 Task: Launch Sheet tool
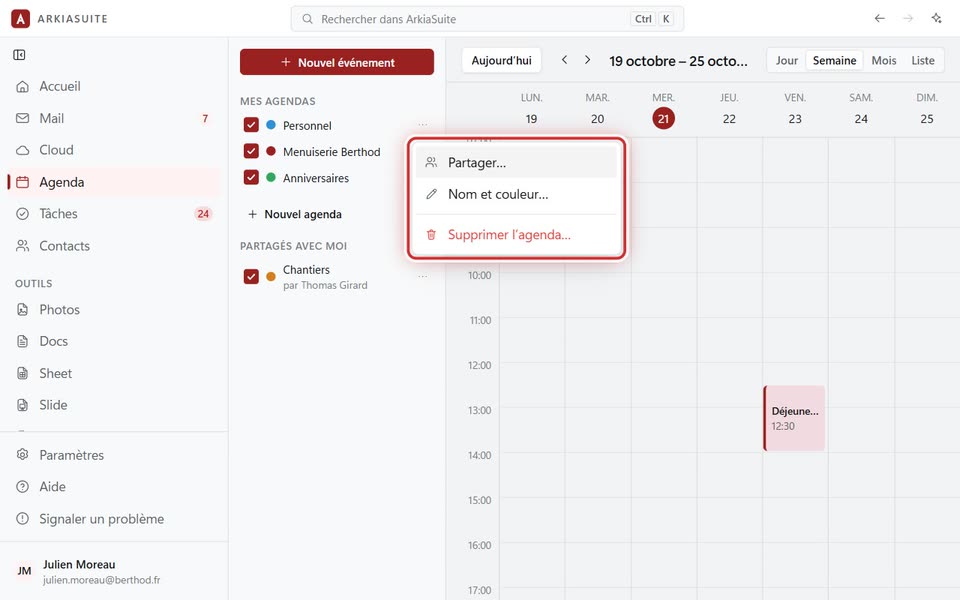coord(114,373)
